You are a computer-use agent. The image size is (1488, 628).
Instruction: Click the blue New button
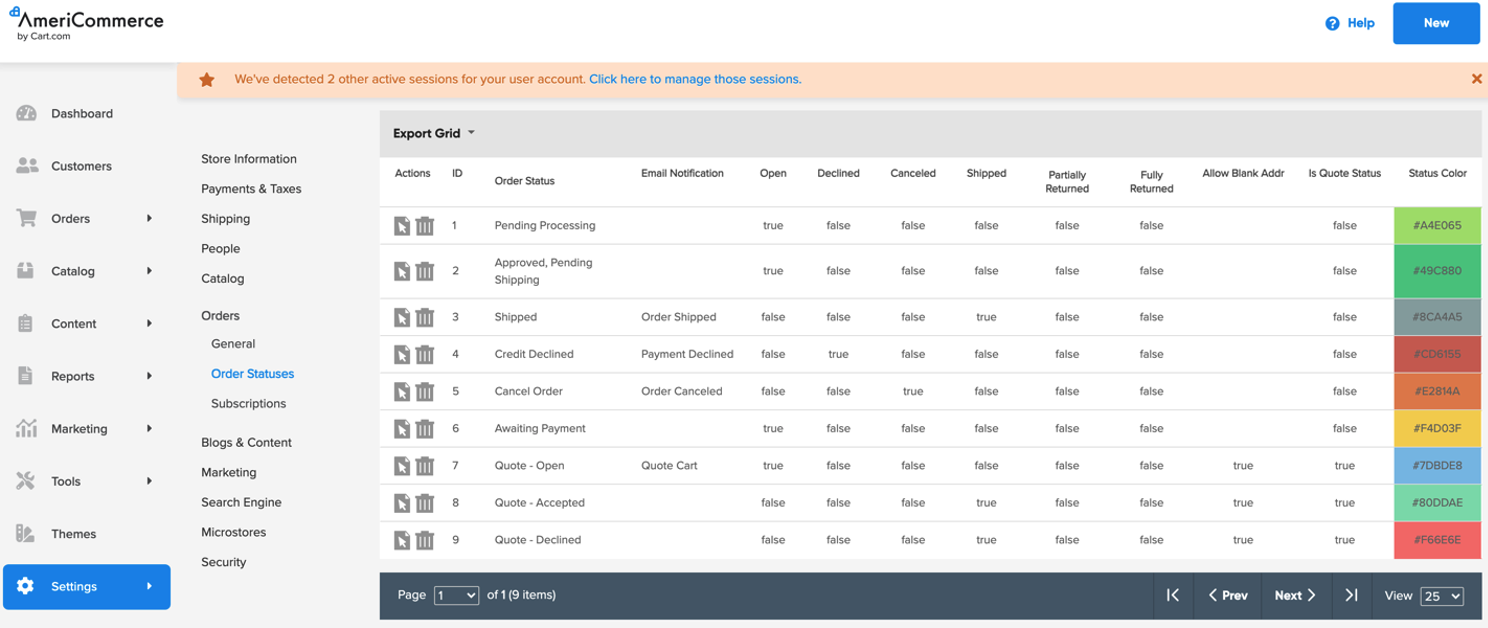[1436, 23]
